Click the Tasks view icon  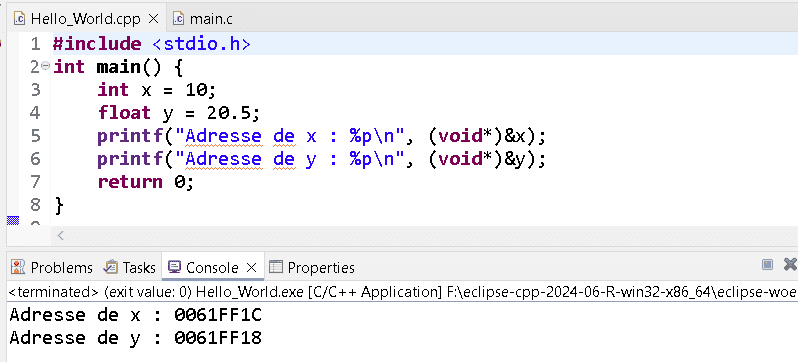[x=110, y=267]
